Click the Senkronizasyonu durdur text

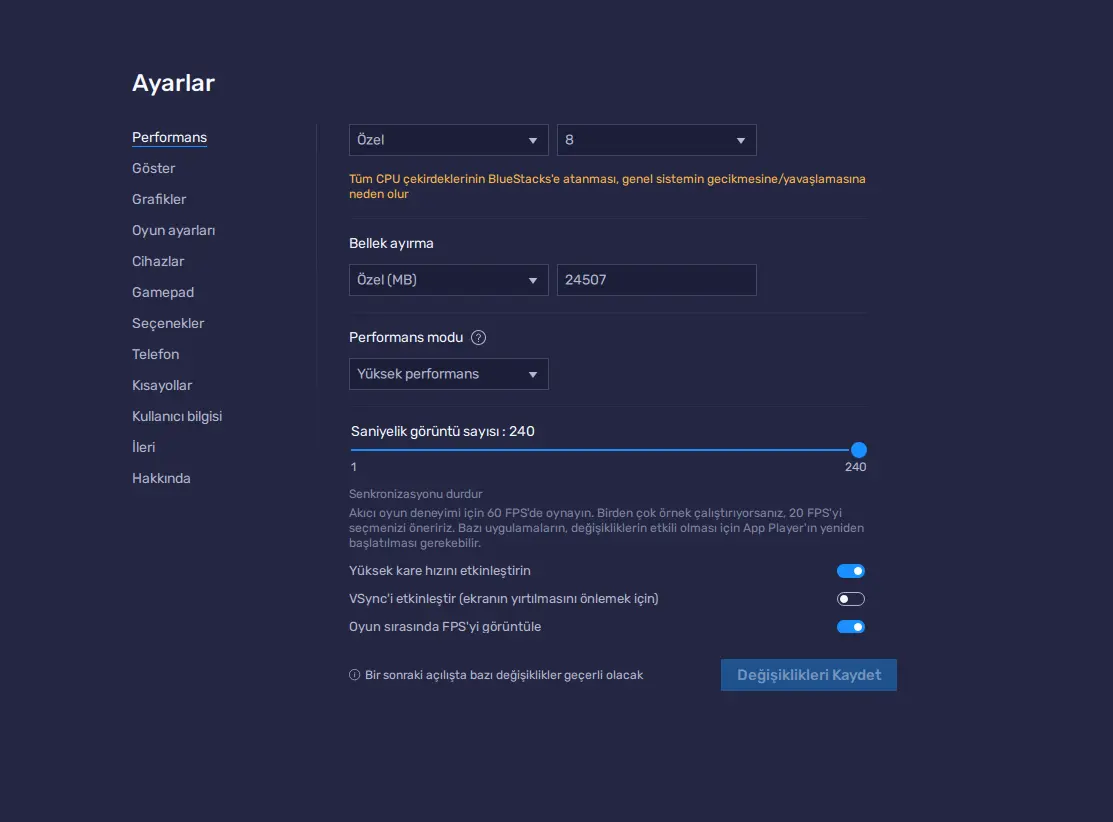coord(415,494)
